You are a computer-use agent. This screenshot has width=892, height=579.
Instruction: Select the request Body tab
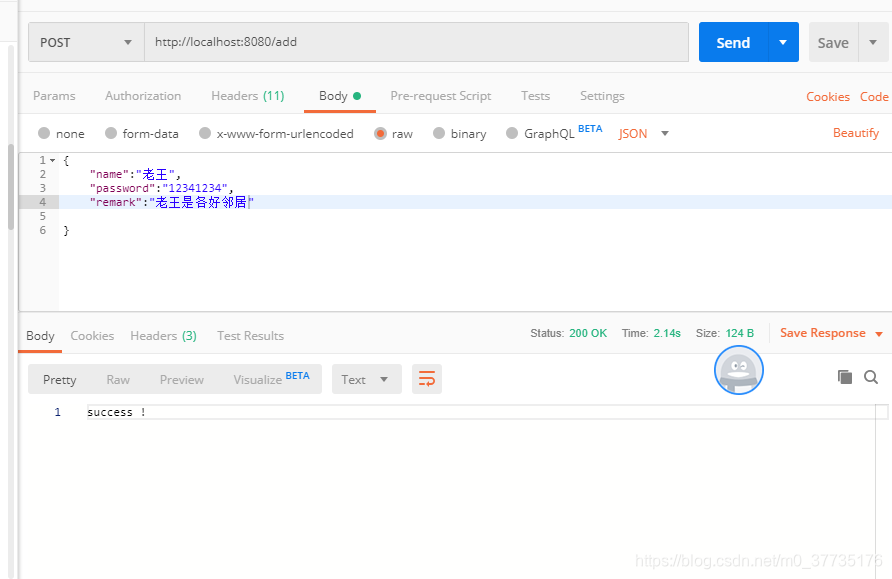(x=340, y=96)
